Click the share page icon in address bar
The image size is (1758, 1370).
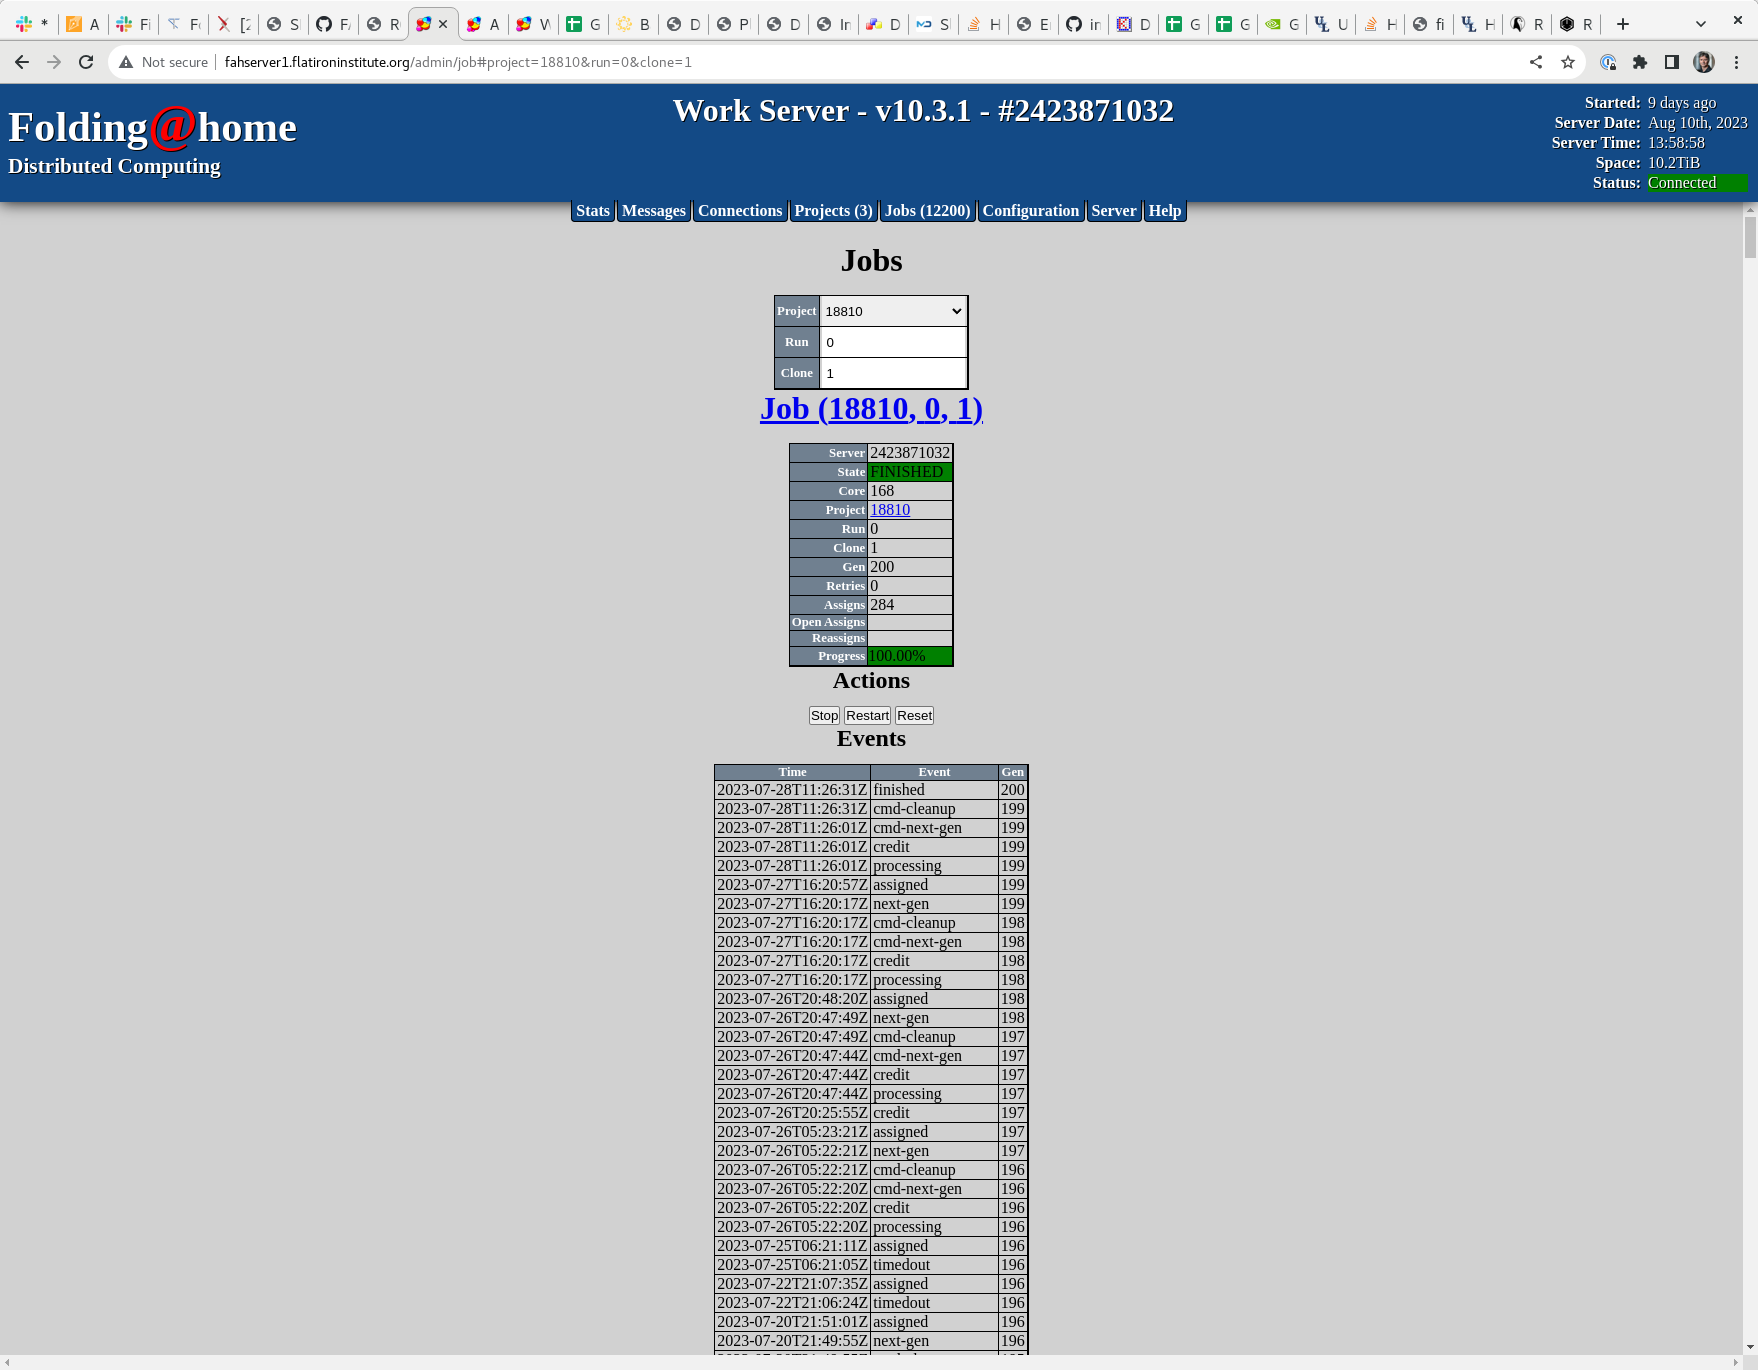click(x=1536, y=62)
